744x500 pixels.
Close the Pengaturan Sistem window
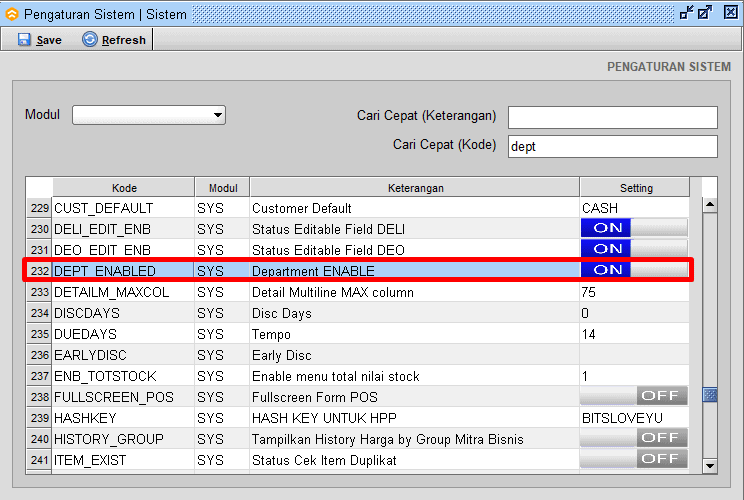pyautogui.click(x=731, y=12)
